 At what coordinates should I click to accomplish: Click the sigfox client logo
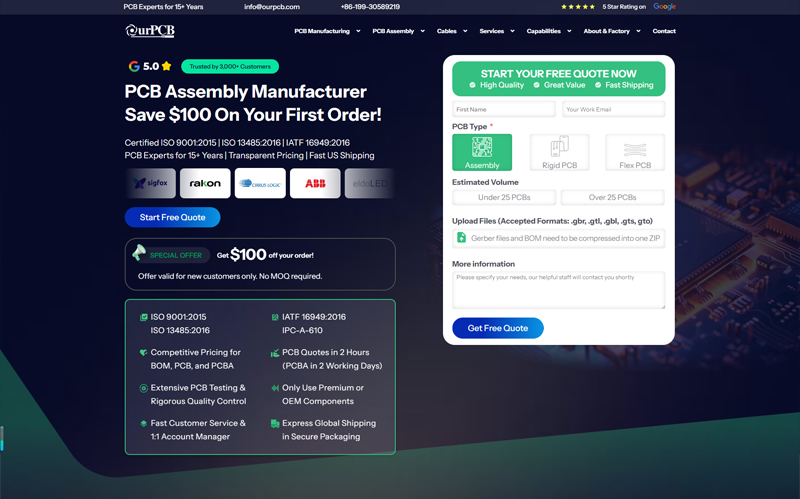tap(151, 183)
